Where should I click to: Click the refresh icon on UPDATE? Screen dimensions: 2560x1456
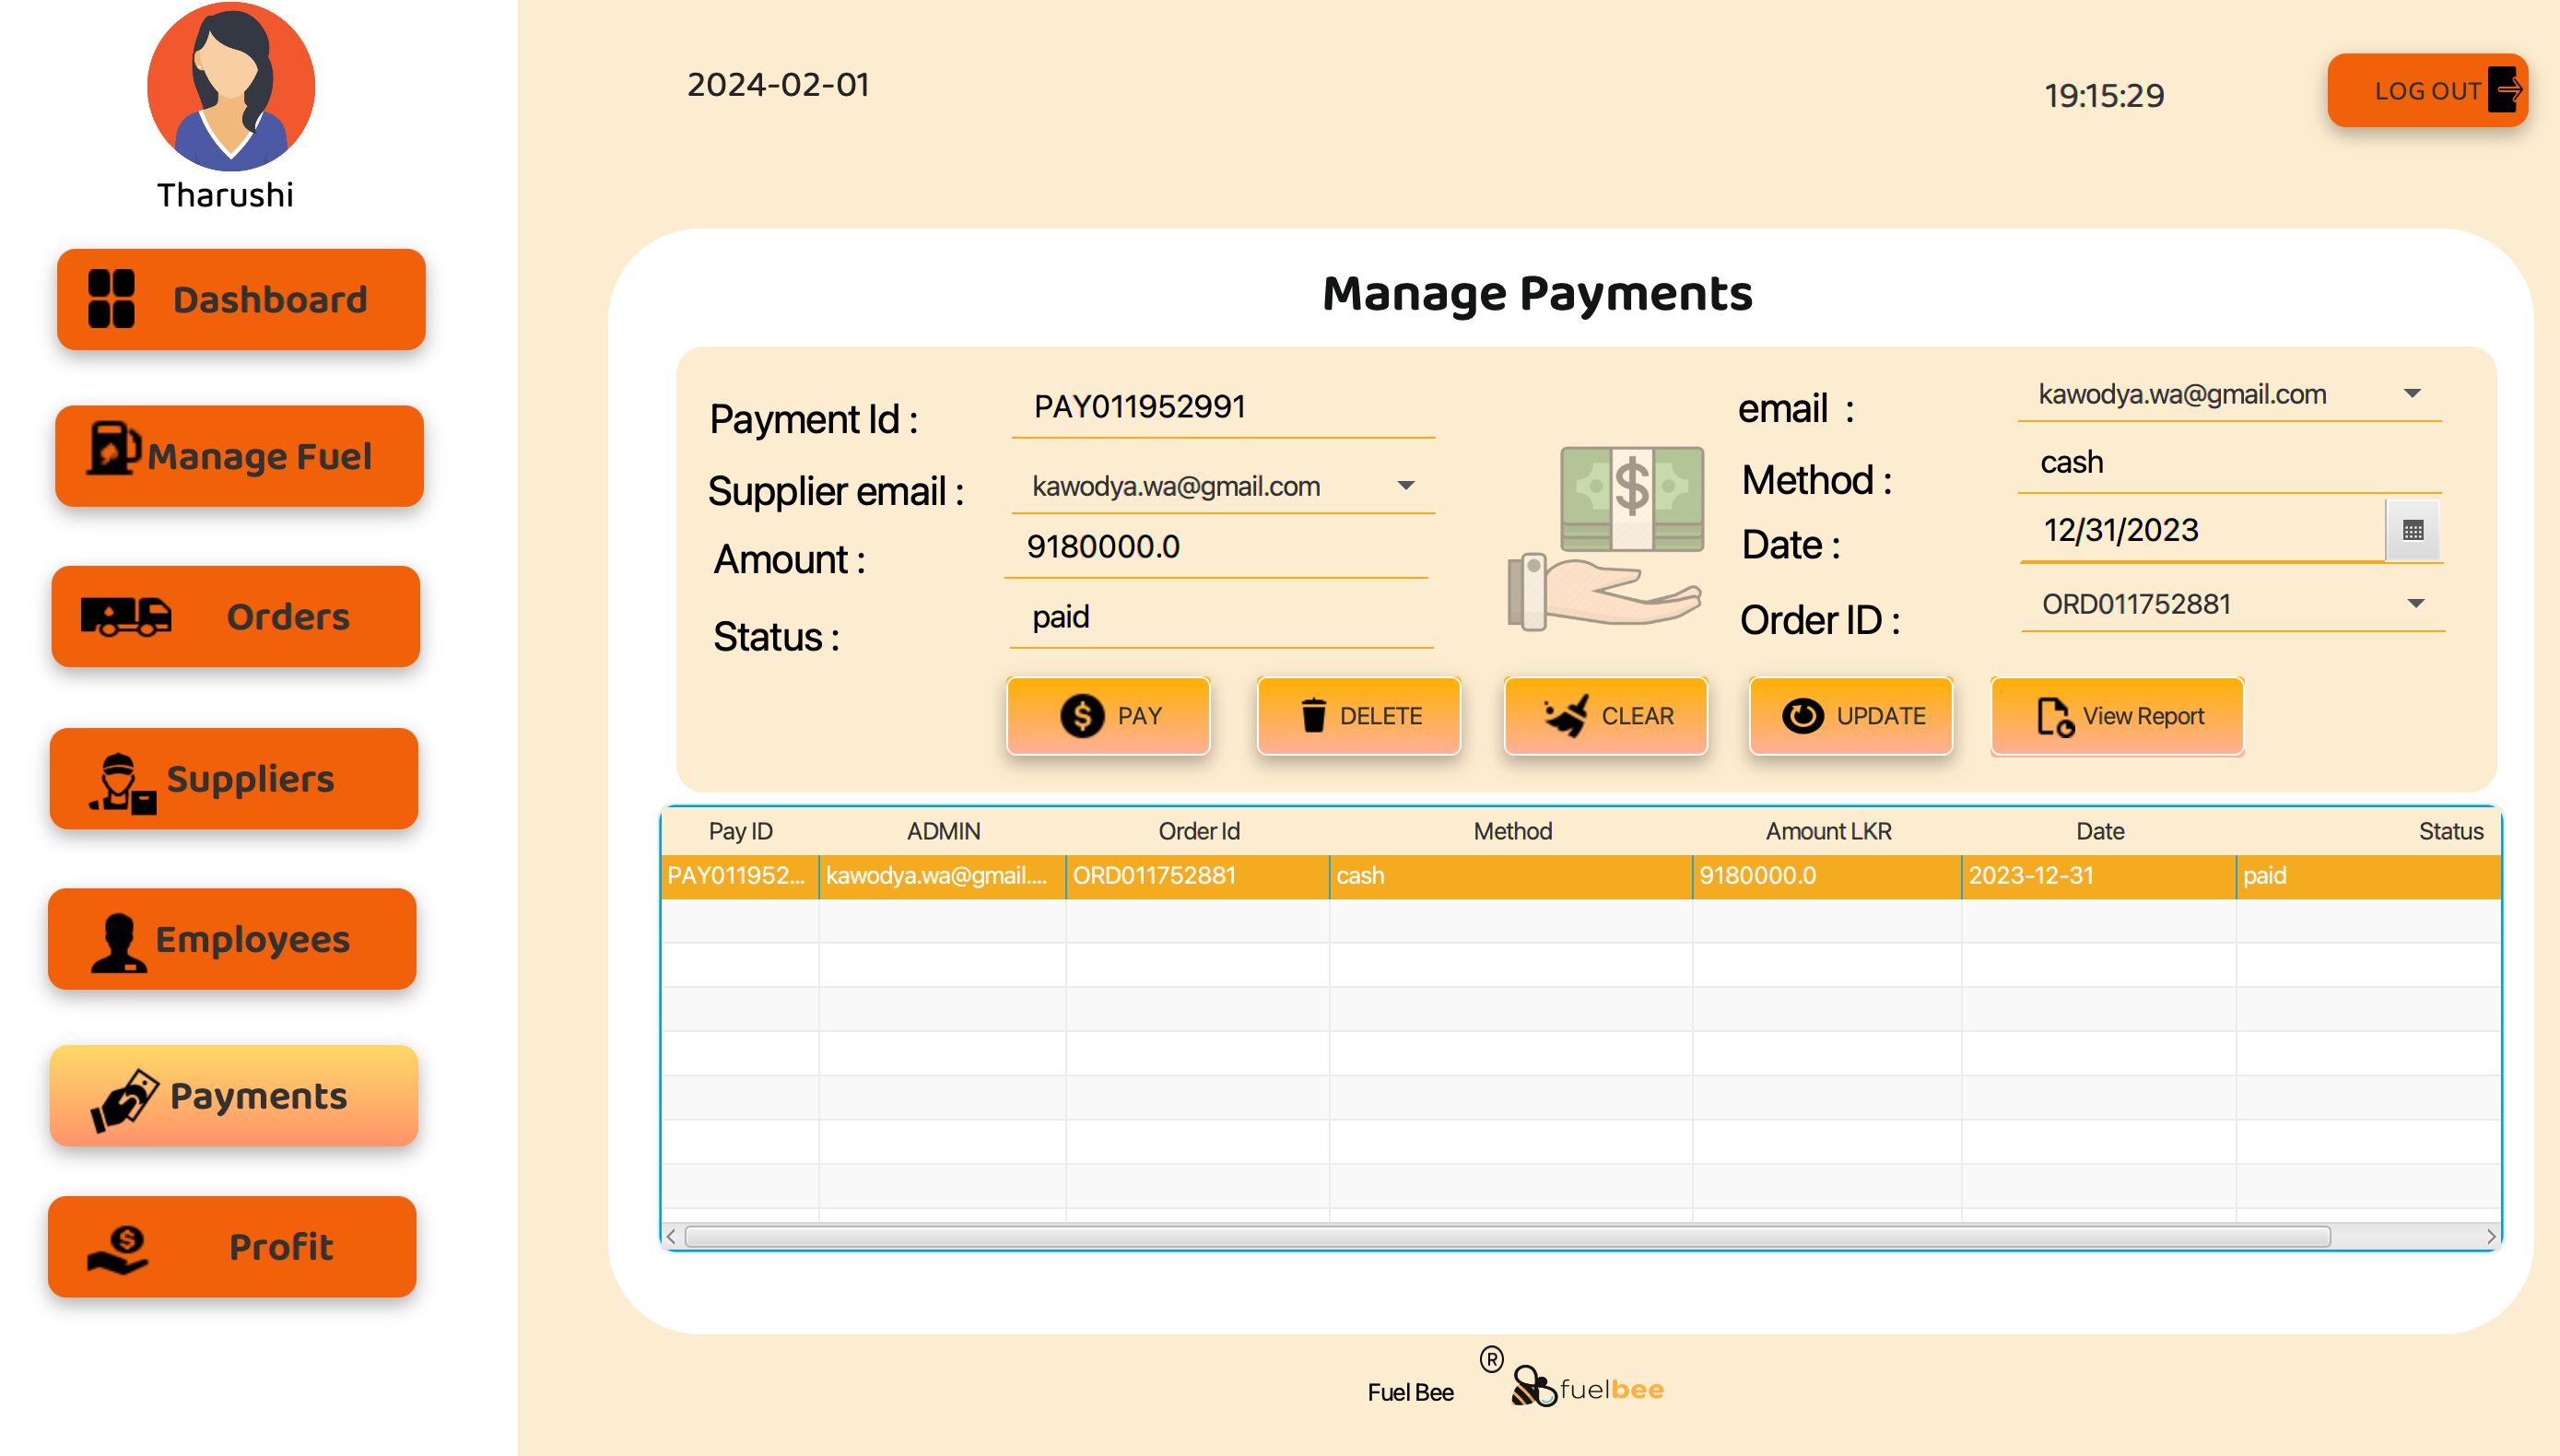(x=1803, y=716)
